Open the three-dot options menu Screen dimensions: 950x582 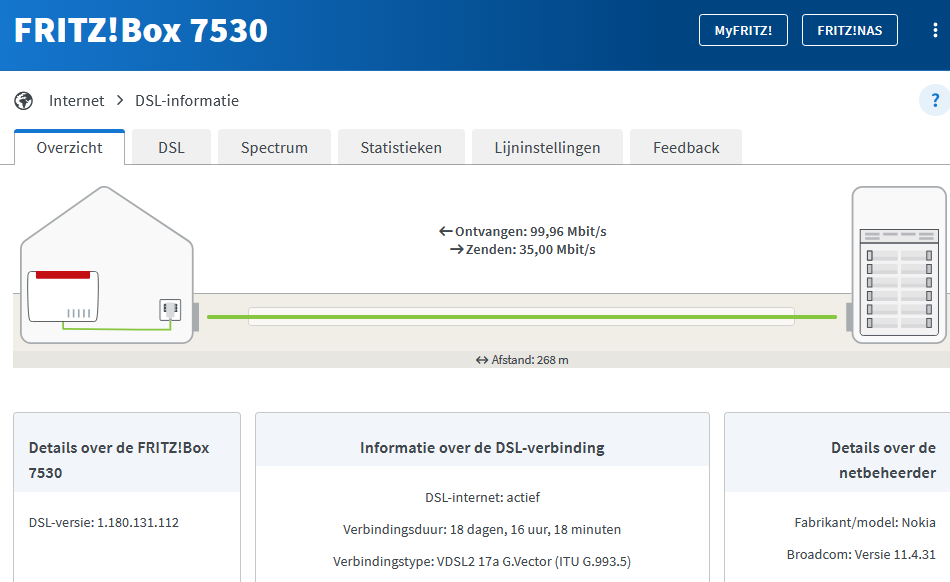coord(934,30)
